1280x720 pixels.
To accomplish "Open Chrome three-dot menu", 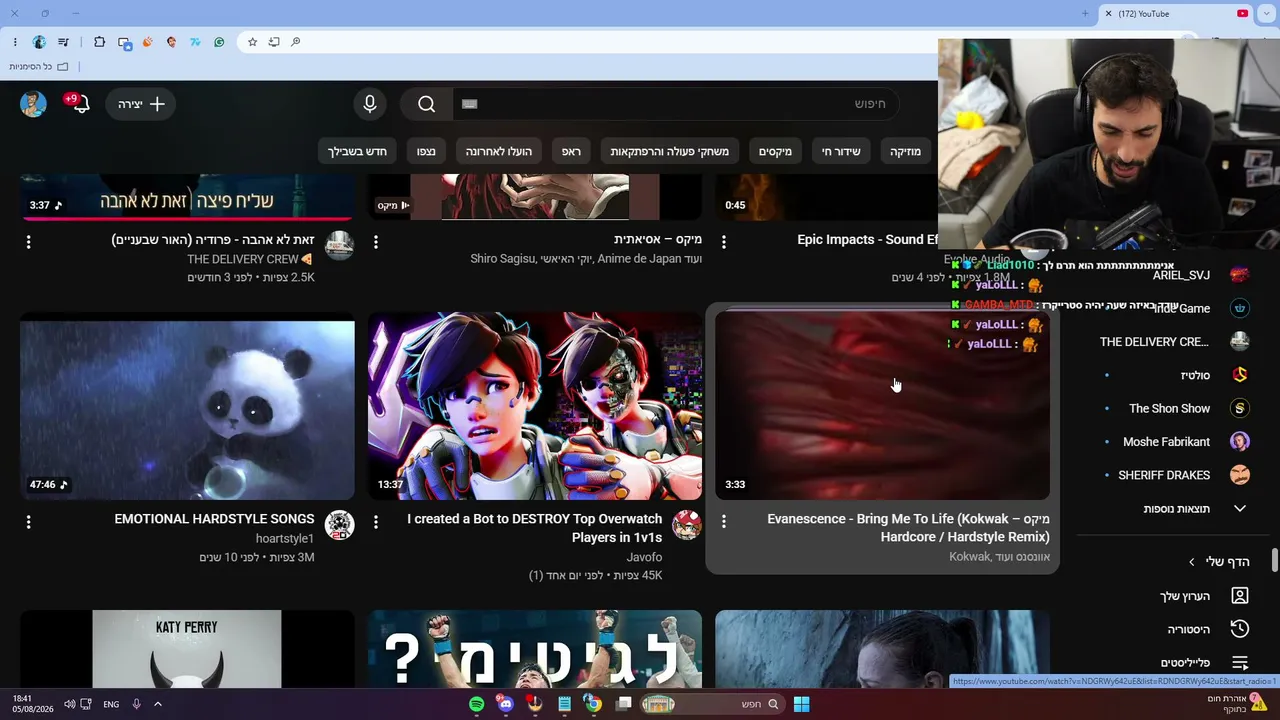I will pyautogui.click(x=15, y=42).
